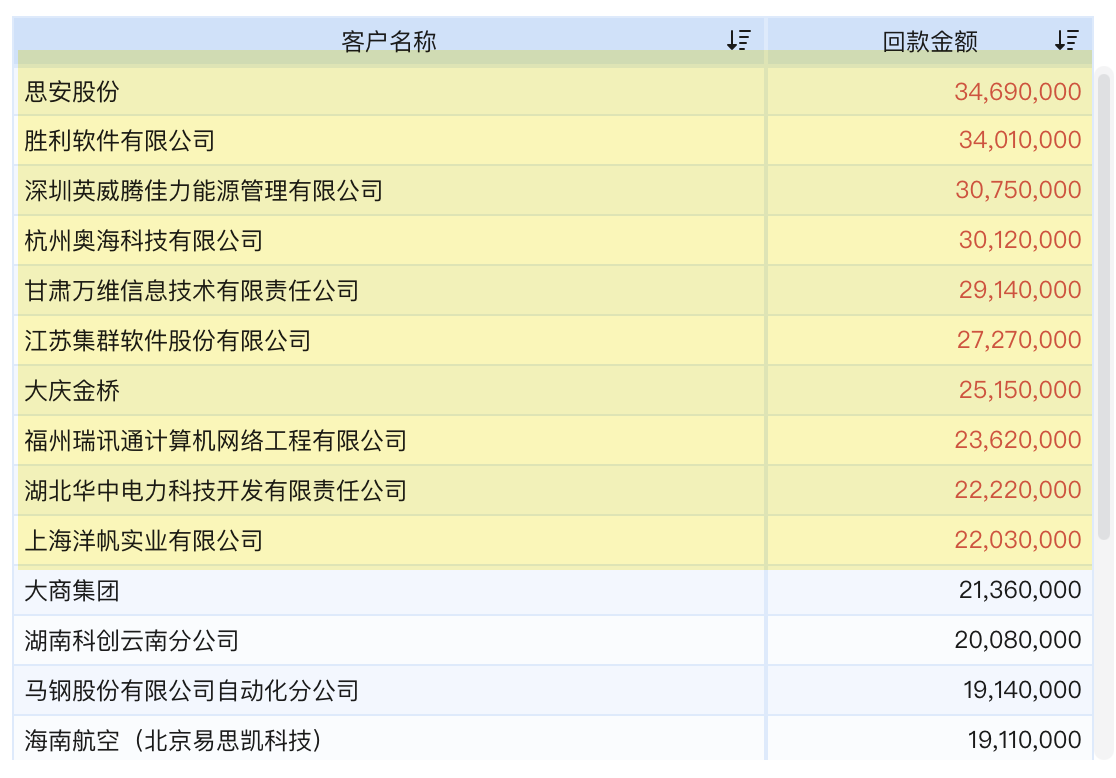Select 马钢股份有限公司自动化分公司 customer cell

point(389,690)
